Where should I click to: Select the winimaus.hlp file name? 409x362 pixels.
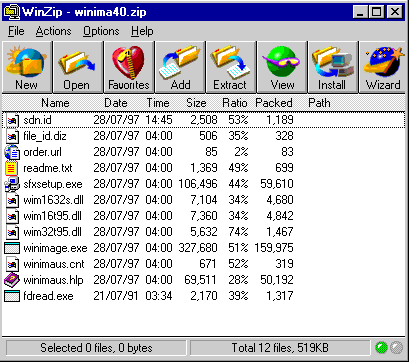tap(53, 280)
